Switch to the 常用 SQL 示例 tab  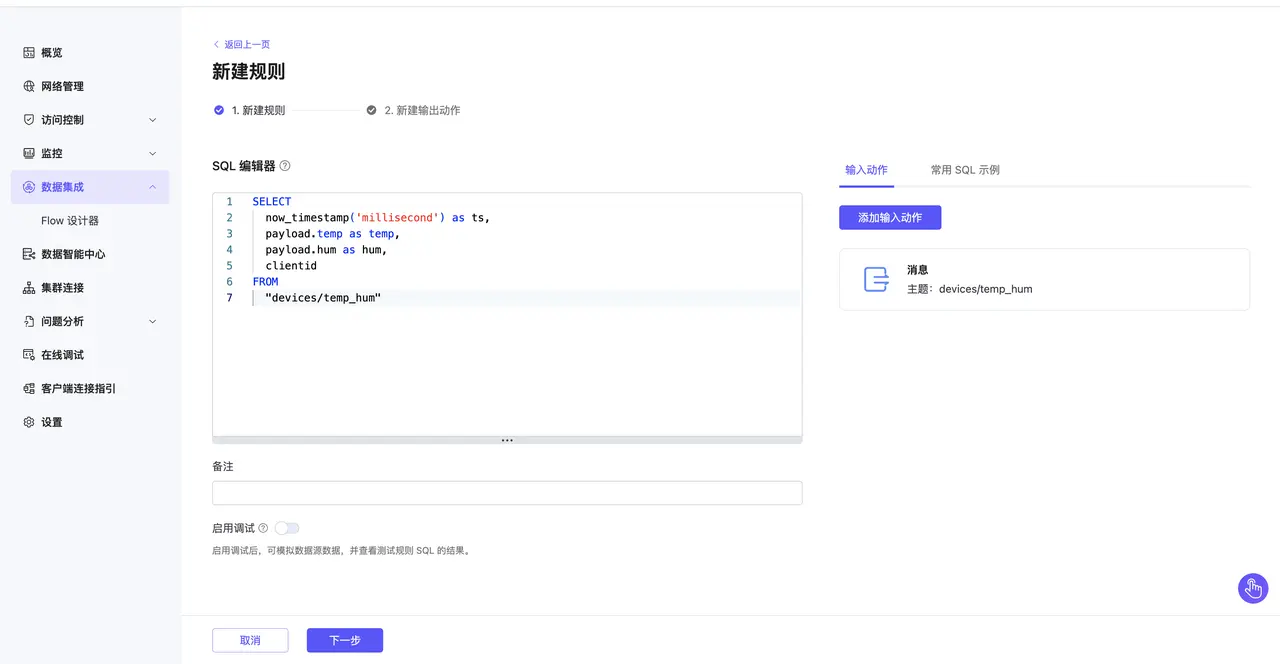point(965,170)
